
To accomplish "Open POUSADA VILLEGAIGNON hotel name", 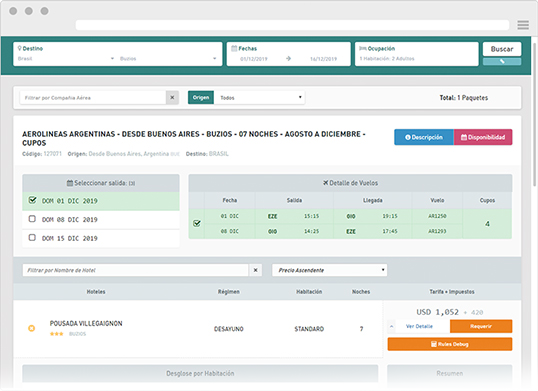I will (86, 323).
